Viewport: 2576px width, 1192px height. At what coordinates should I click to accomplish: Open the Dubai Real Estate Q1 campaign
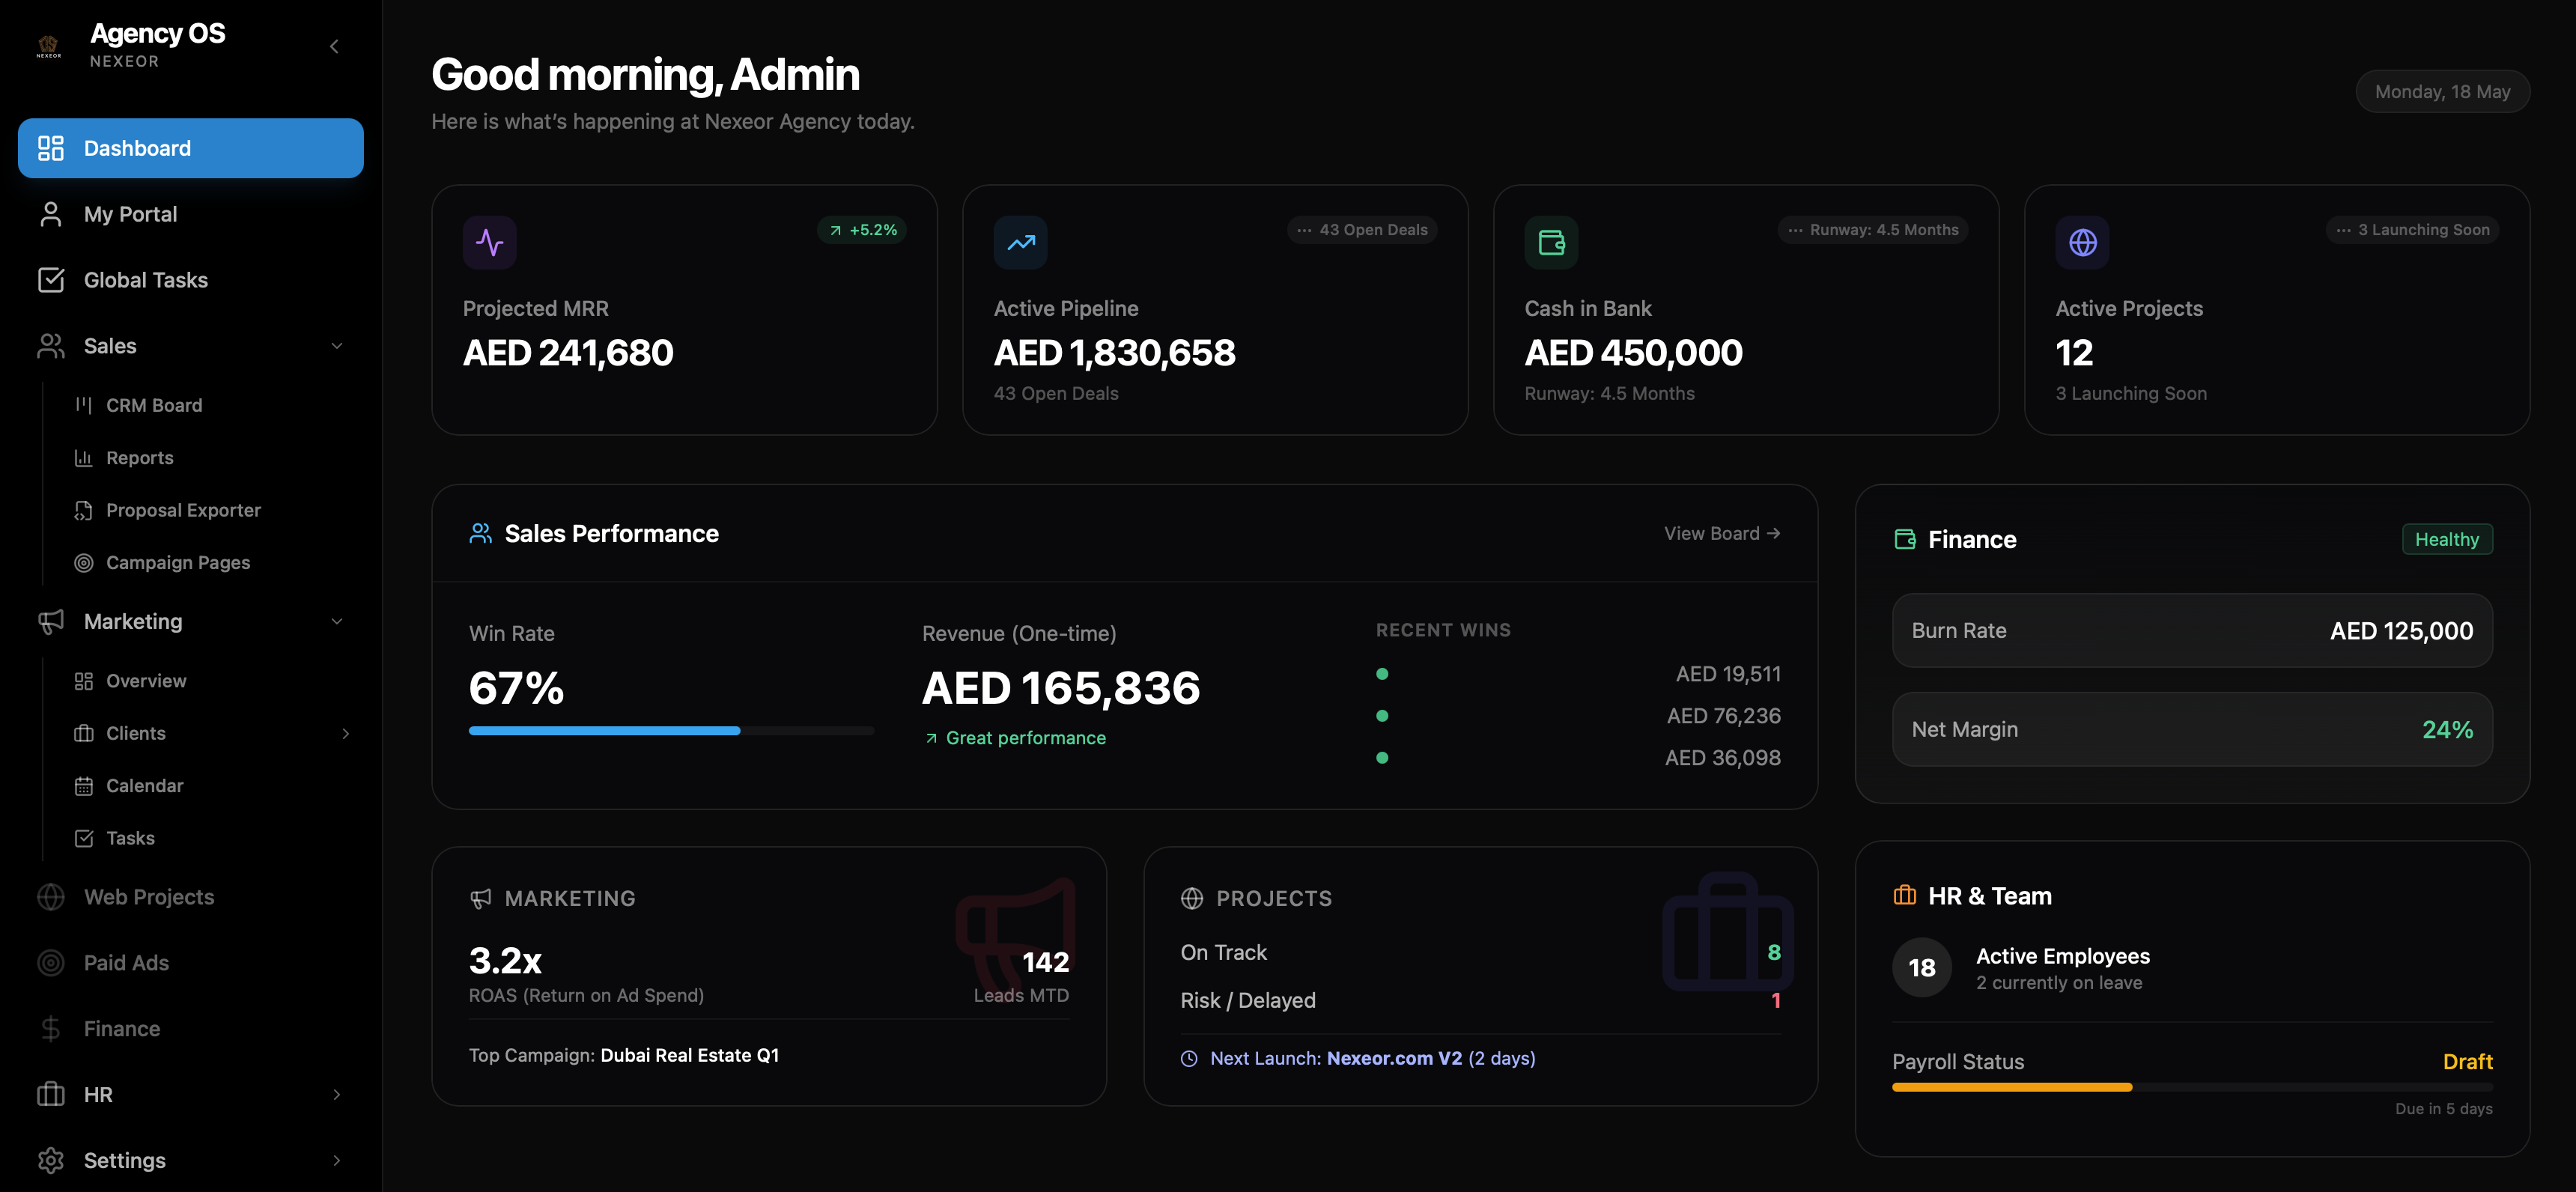pos(689,1056)
